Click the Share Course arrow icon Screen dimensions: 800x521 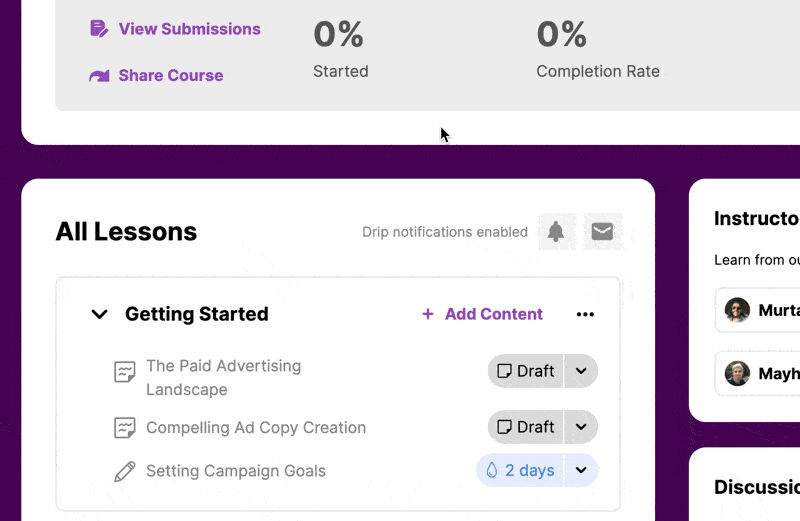(x=99, y=76)
